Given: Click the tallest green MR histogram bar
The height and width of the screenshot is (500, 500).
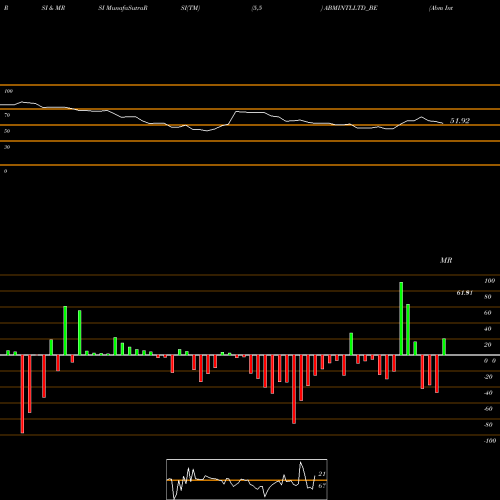Looking at the screenshot, I should click(x=401, y=319).
